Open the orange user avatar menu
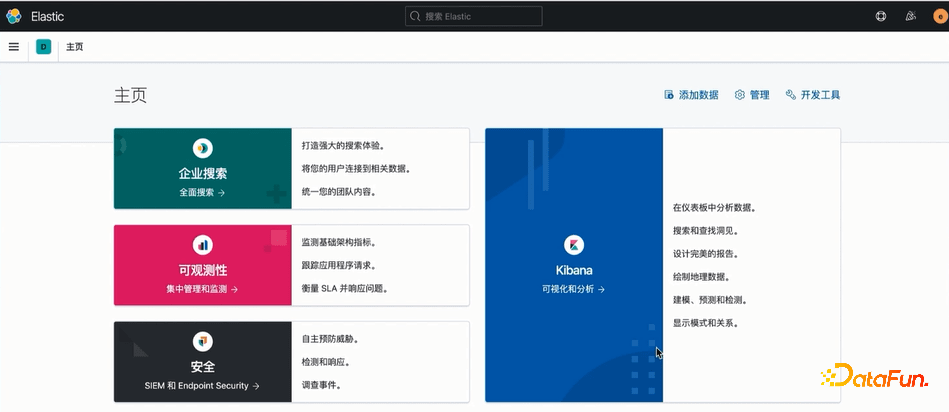 click(x=941, y=16)
